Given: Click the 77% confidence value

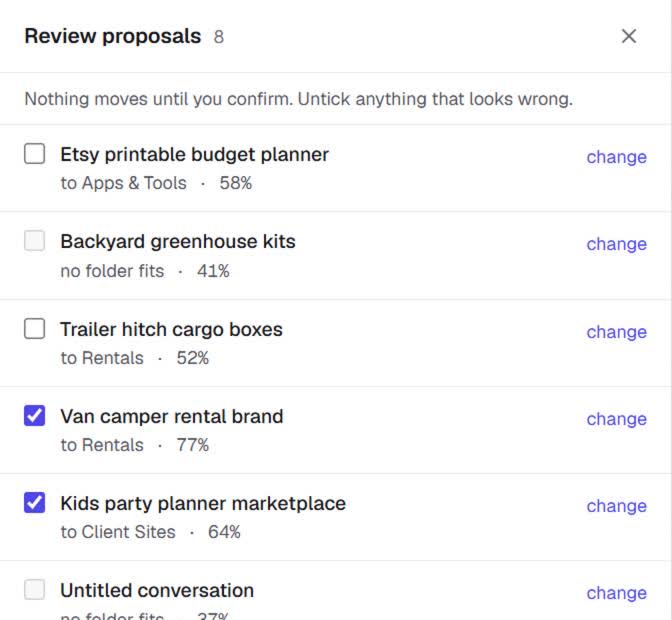Looking at the screenshot, I should tap(193, 445).
